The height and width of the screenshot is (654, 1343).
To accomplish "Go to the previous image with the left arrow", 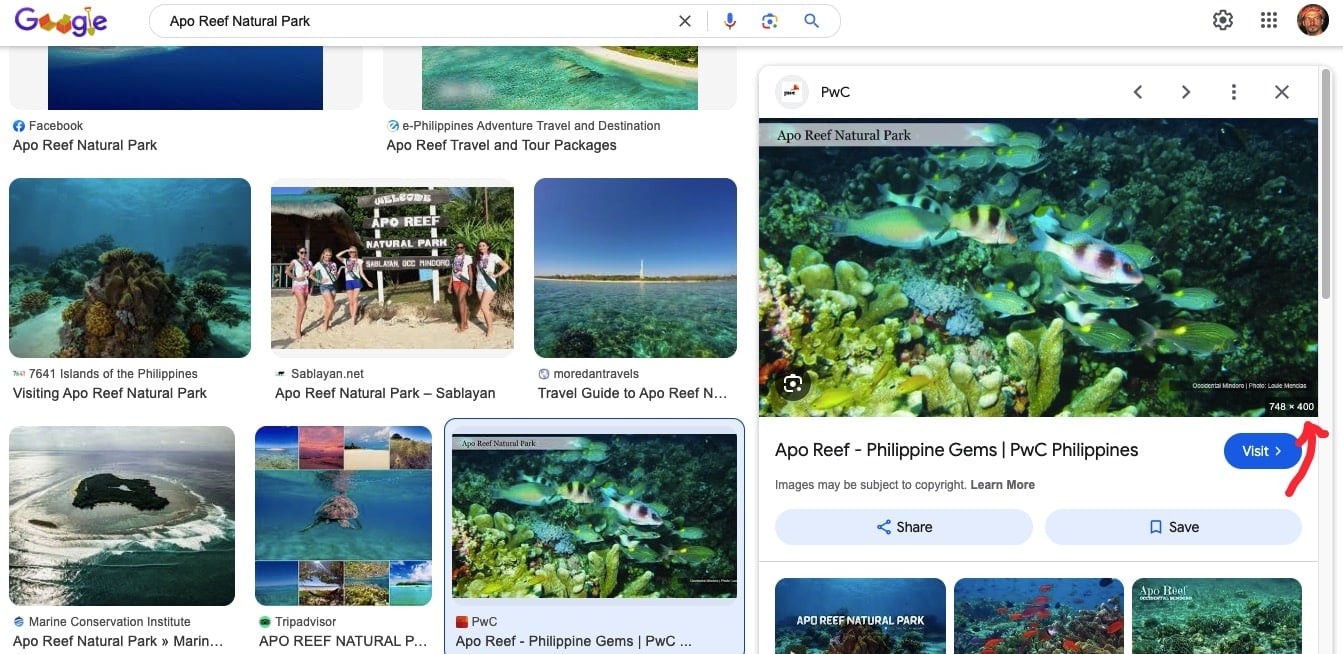I will tap(1138, 91).
